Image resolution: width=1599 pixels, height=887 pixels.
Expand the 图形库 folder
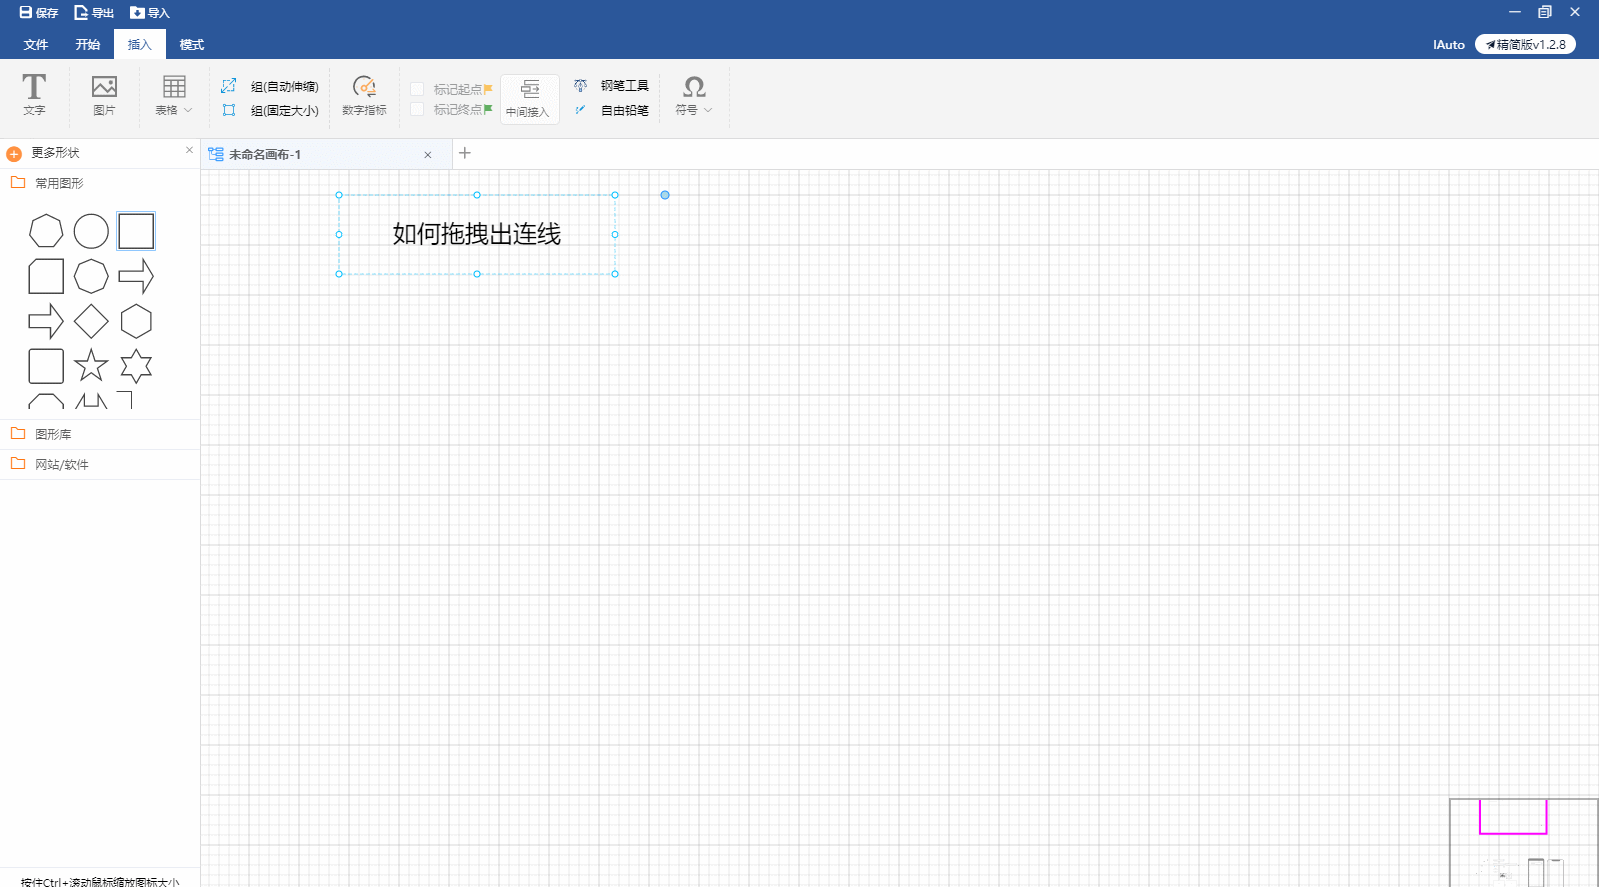click(53, 434)
